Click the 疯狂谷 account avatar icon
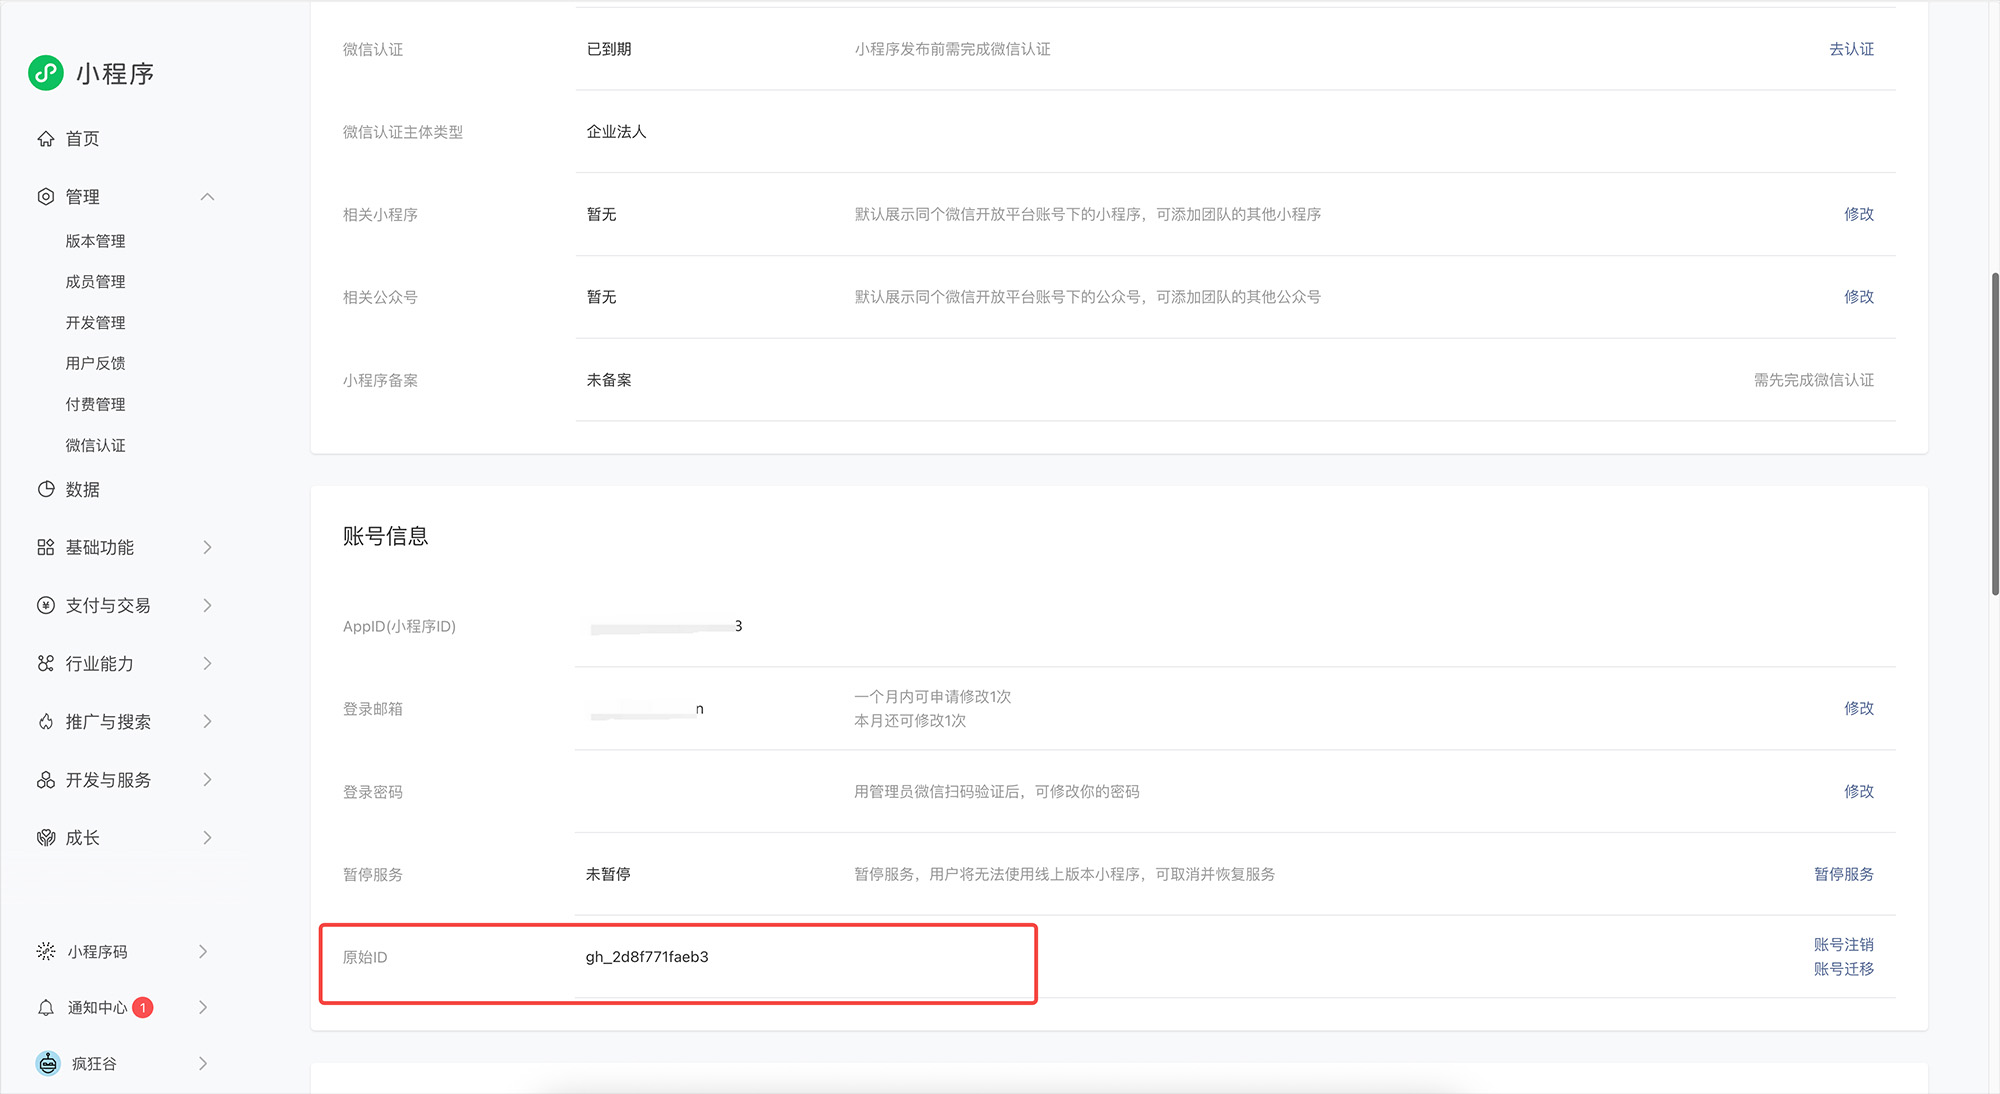 [x=48, y=1063]
